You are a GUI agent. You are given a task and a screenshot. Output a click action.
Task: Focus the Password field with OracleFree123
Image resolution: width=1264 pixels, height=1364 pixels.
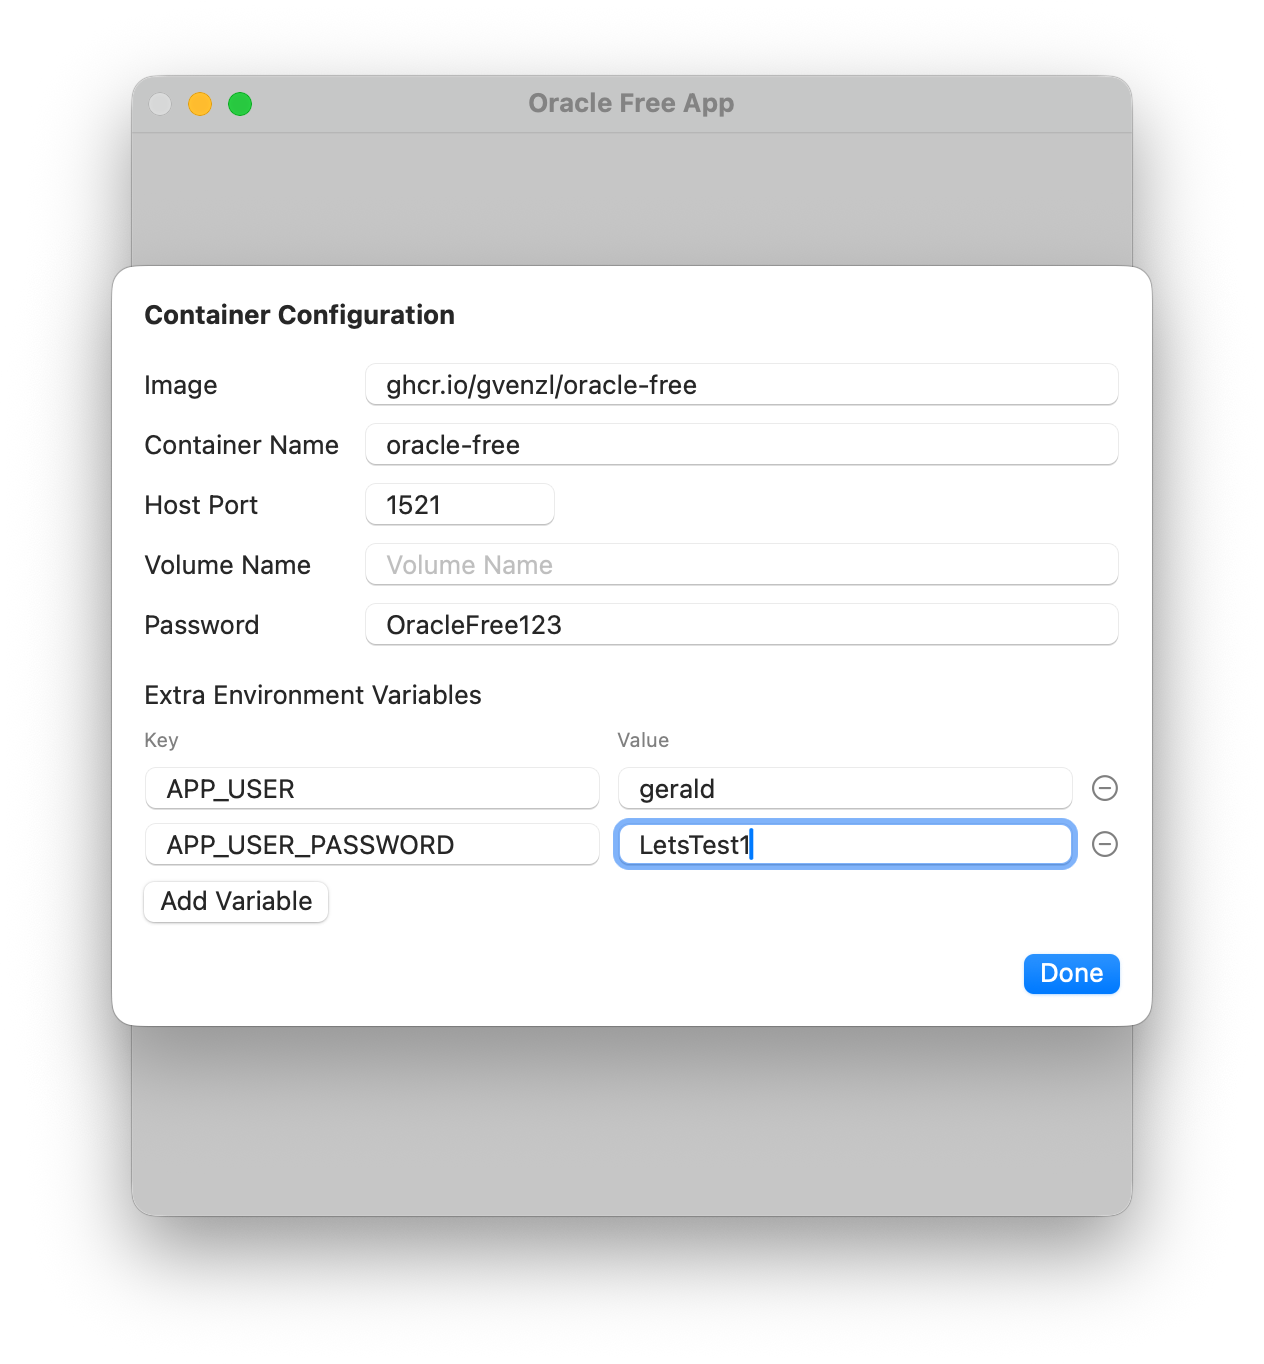click(x=741, y=625)
